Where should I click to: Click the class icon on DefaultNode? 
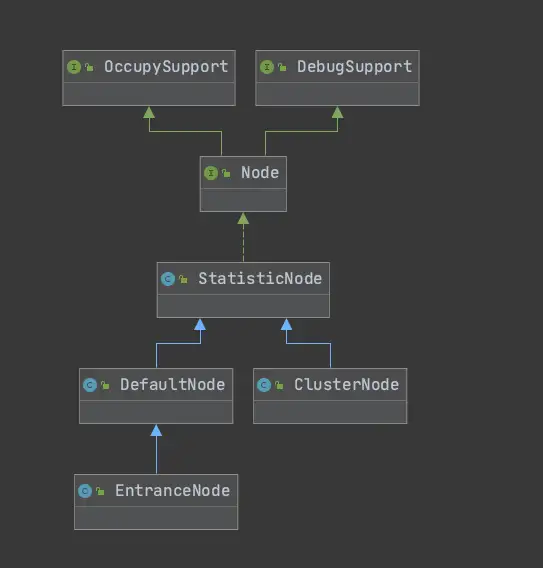pyautogui.click(x=90, y=385)
